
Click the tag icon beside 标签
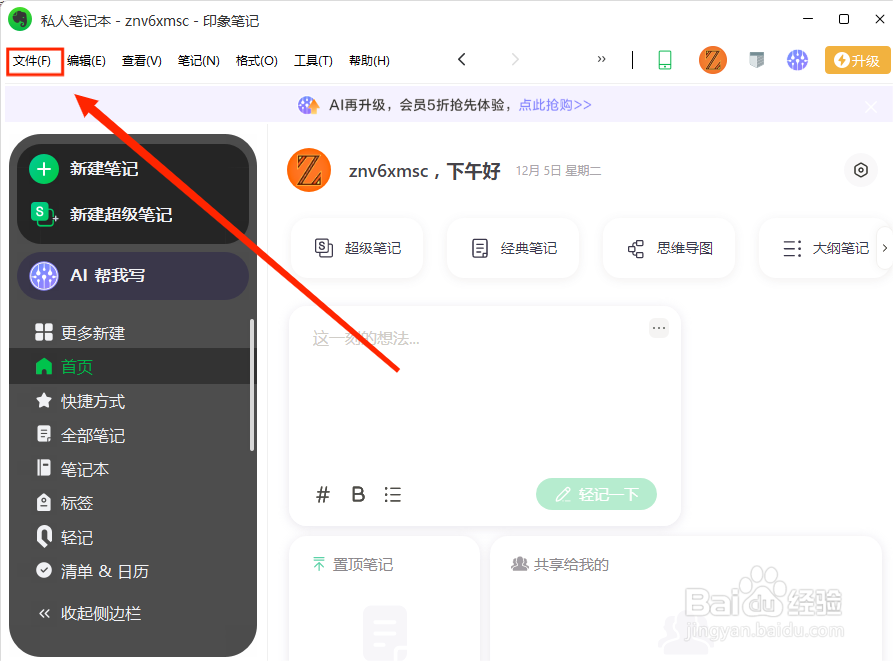coord(44,503)
